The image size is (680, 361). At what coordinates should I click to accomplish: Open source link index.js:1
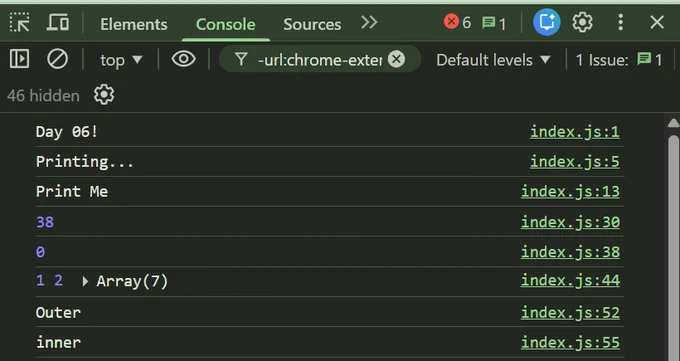click(575, 131)
